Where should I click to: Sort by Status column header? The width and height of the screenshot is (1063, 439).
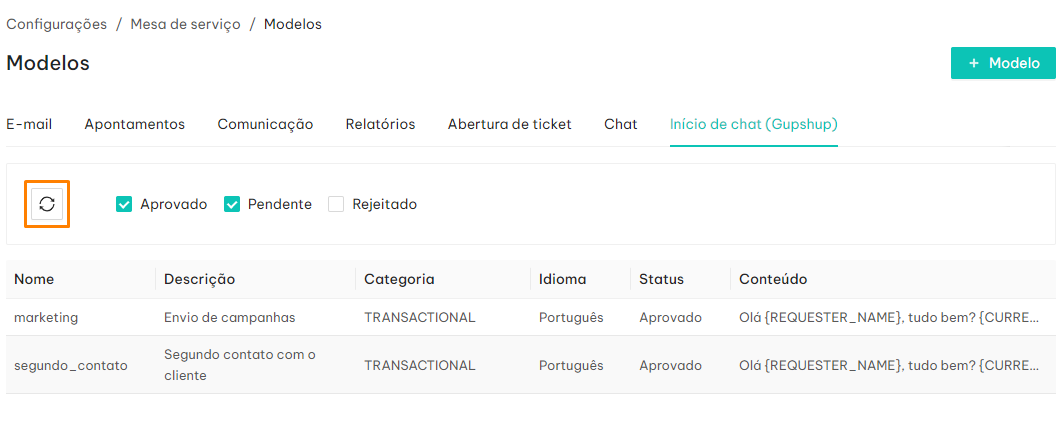pos(661,279)
